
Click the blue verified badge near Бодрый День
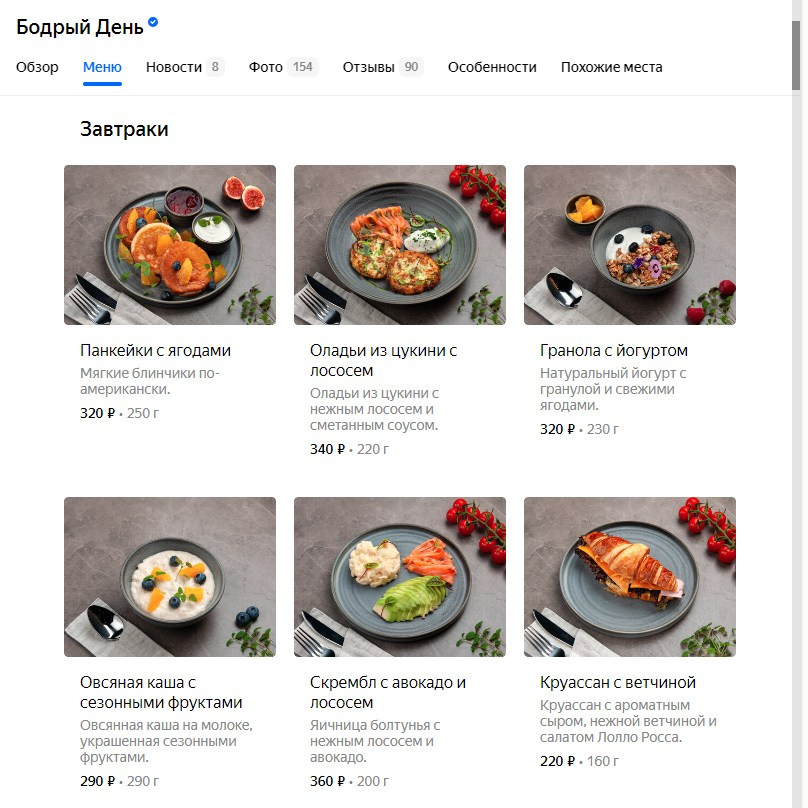pos(153,22)
